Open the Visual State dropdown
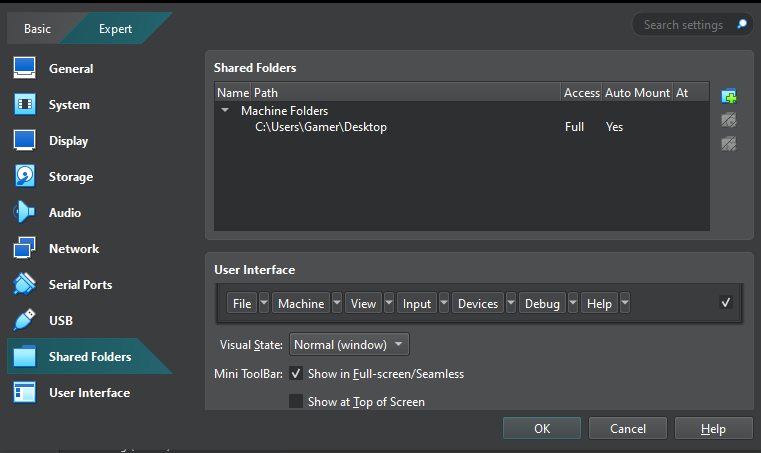 (349, 345)
